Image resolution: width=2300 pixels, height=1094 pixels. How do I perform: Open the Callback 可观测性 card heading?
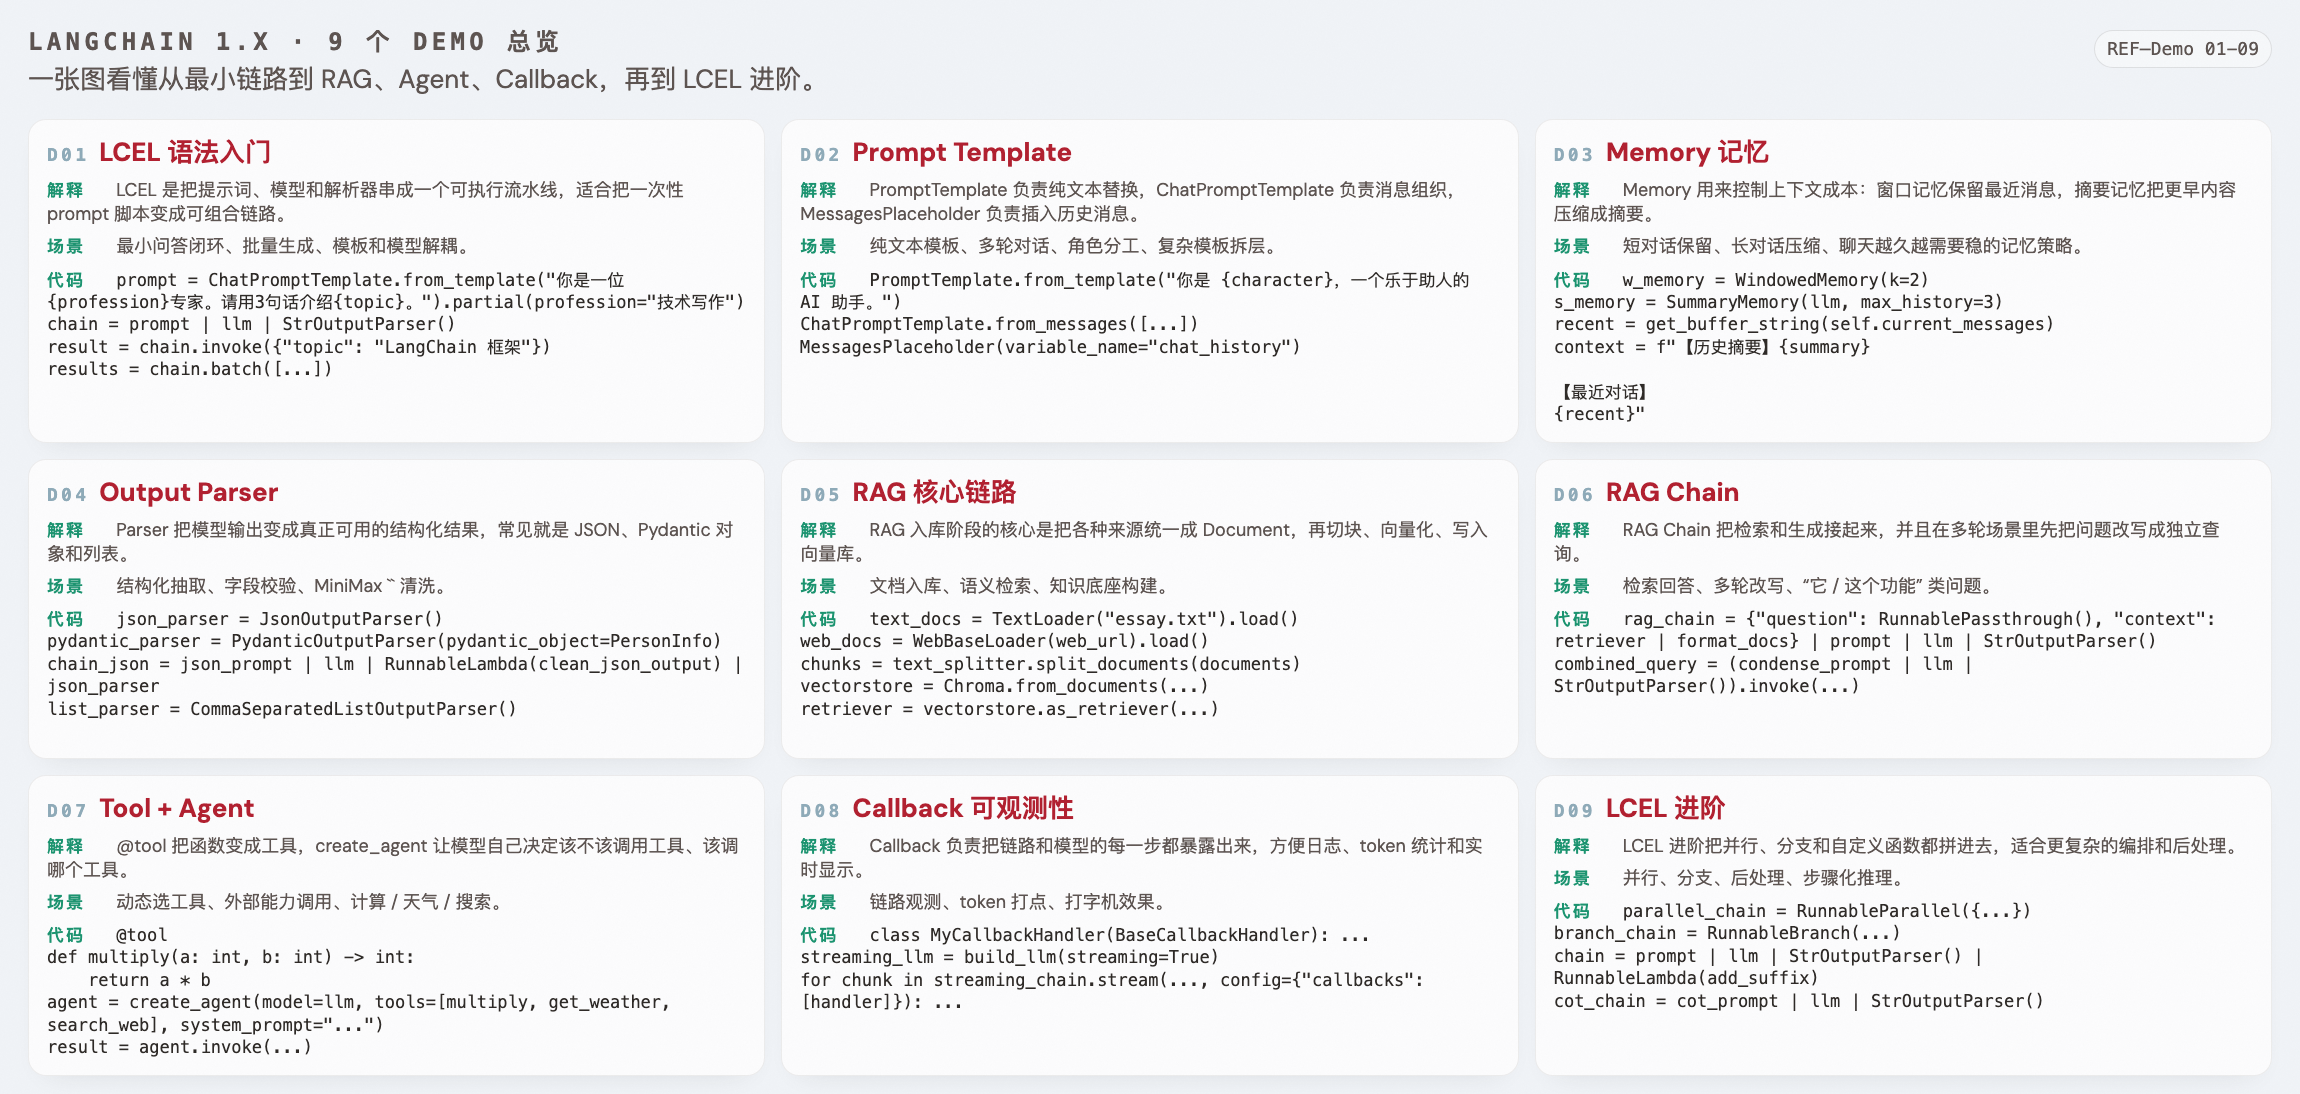(x=962, y=808)
